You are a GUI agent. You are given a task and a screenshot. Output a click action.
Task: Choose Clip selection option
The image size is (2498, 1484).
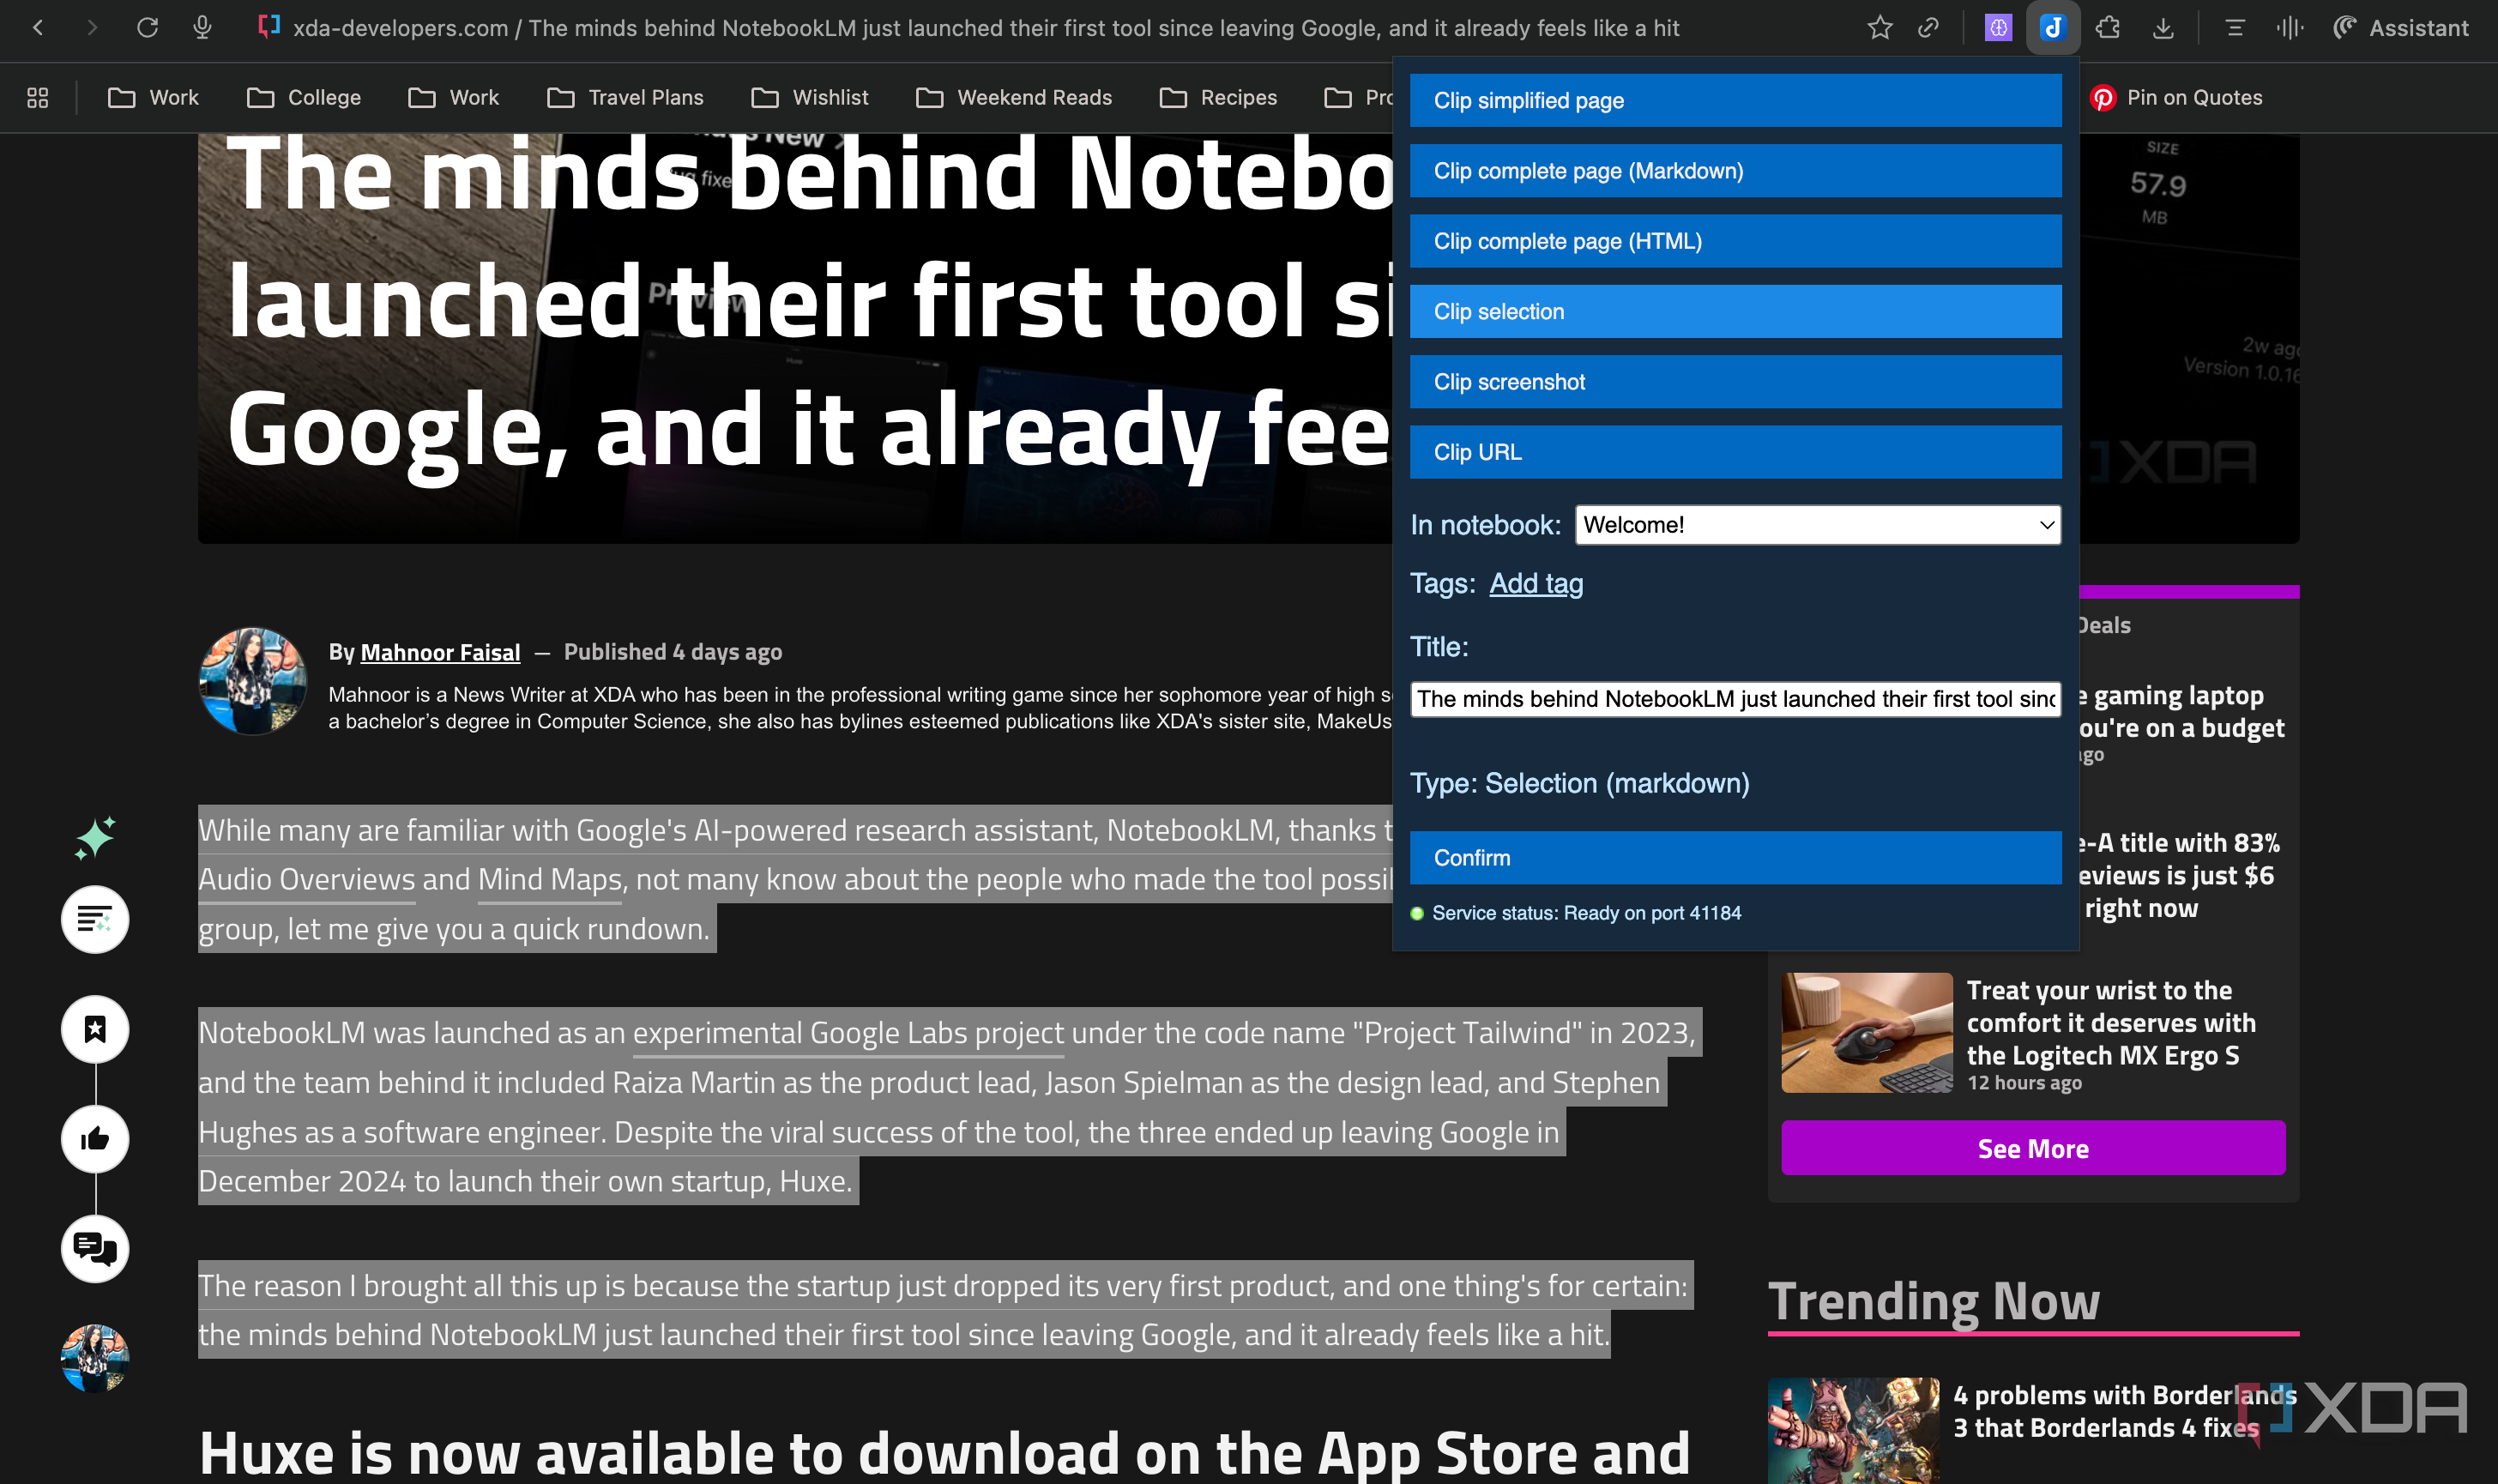coord(1735,311)
